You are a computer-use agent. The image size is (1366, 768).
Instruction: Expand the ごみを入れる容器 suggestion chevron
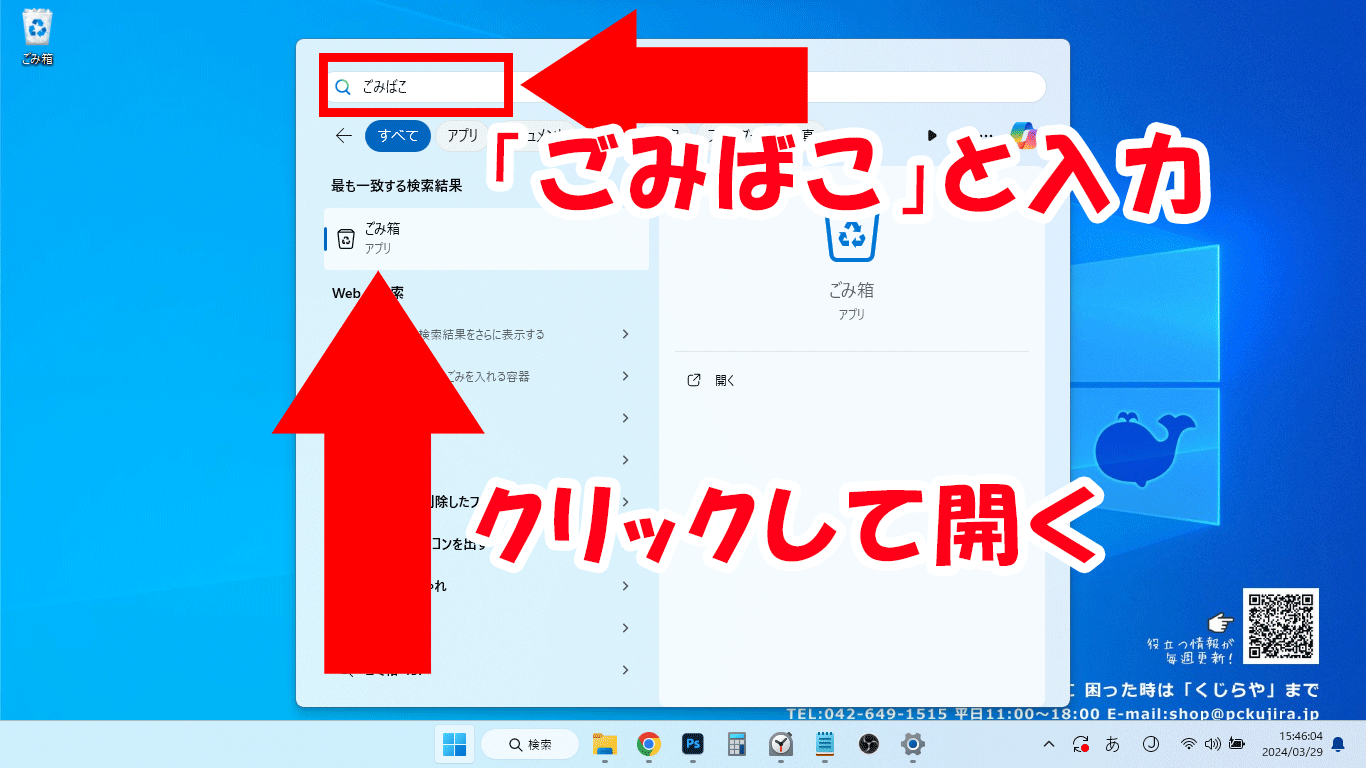coord(626,376)
